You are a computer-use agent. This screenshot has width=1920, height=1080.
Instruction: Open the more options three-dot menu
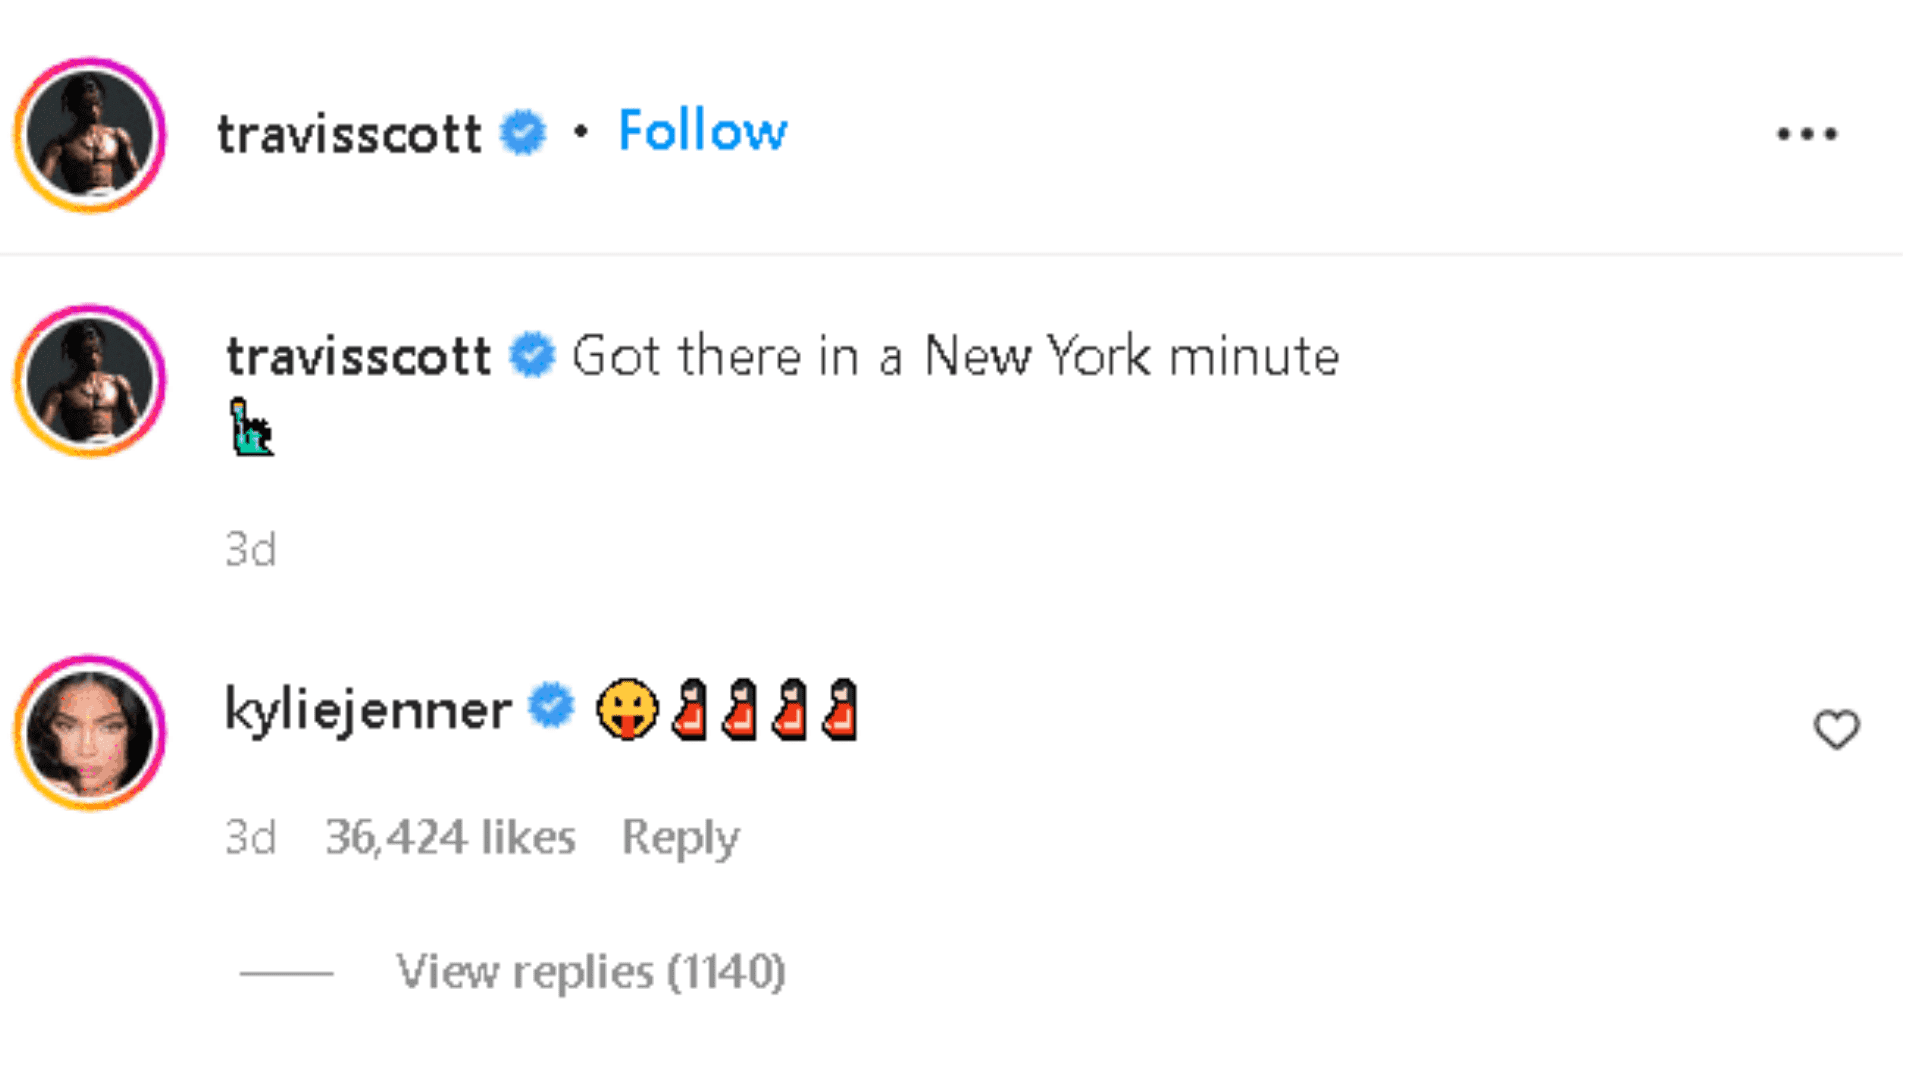click(1806, 134)
